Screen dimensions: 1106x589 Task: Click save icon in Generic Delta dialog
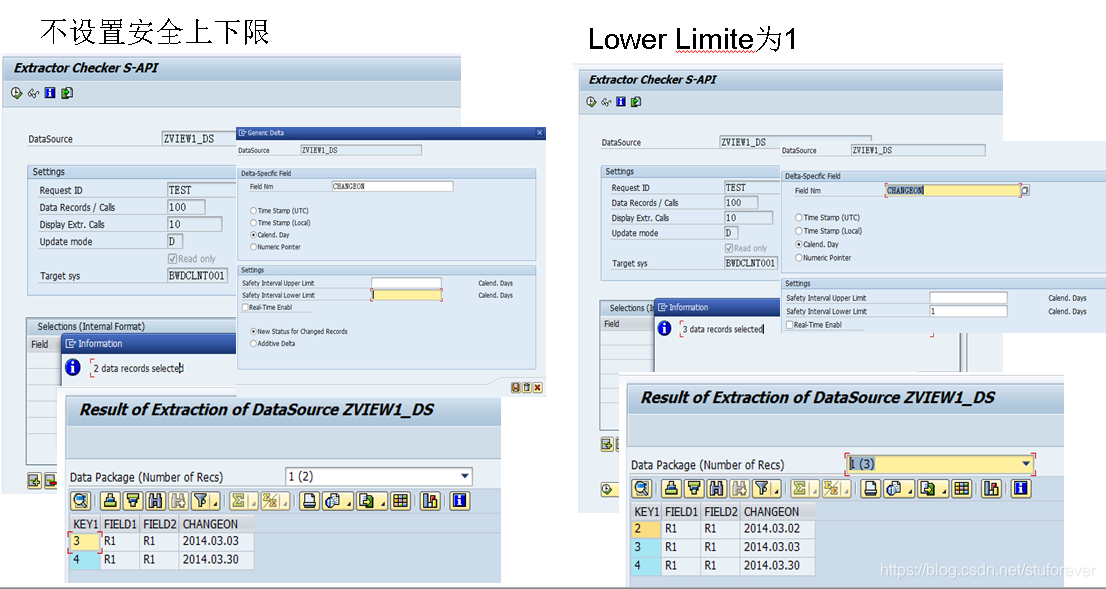(516, 388)
